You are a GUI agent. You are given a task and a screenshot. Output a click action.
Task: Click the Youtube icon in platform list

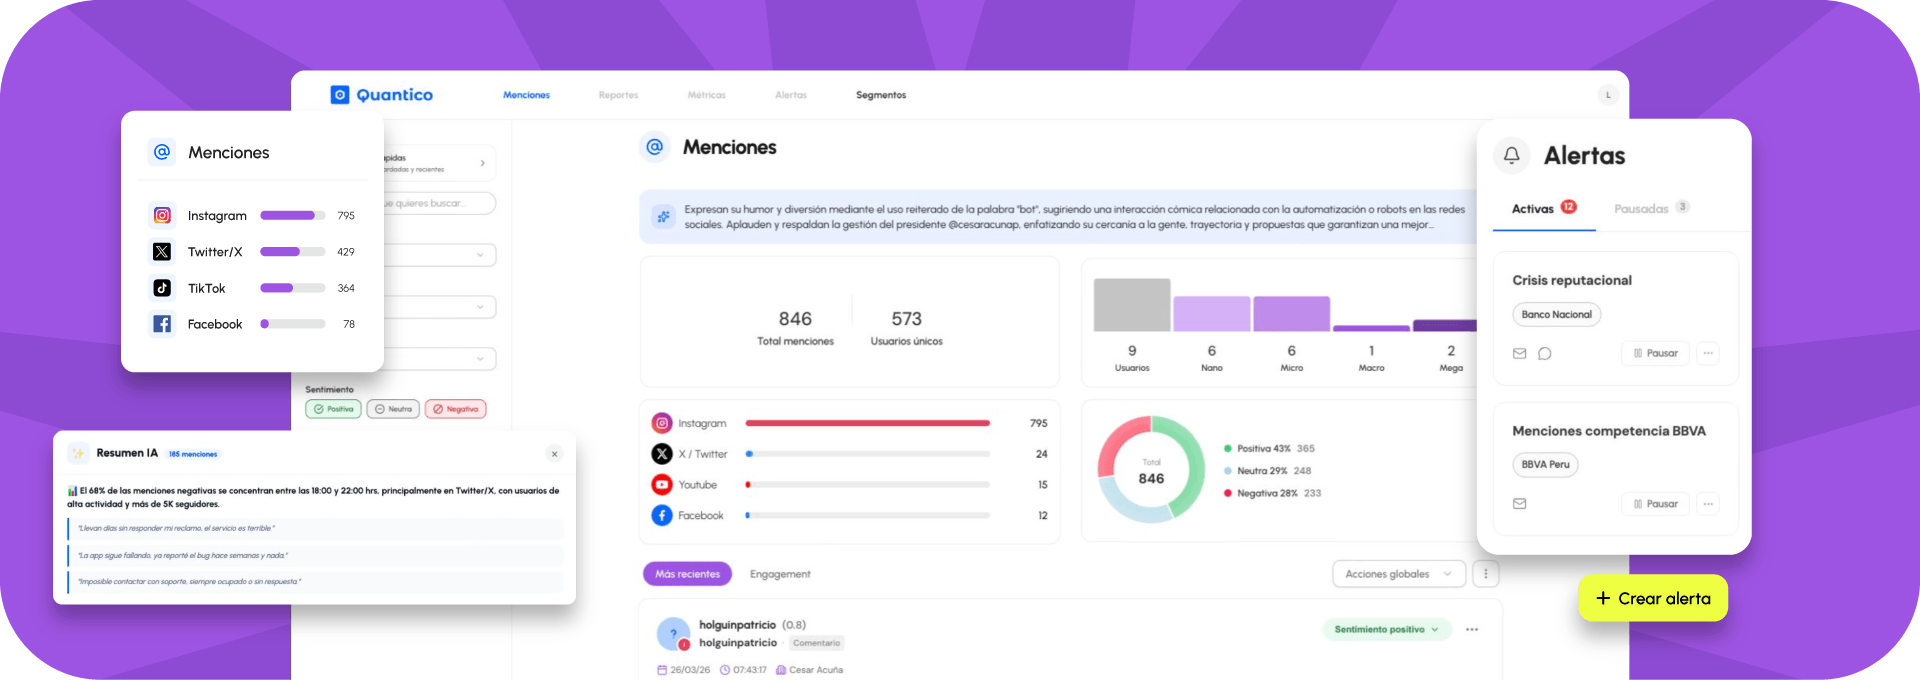point(662,485)
